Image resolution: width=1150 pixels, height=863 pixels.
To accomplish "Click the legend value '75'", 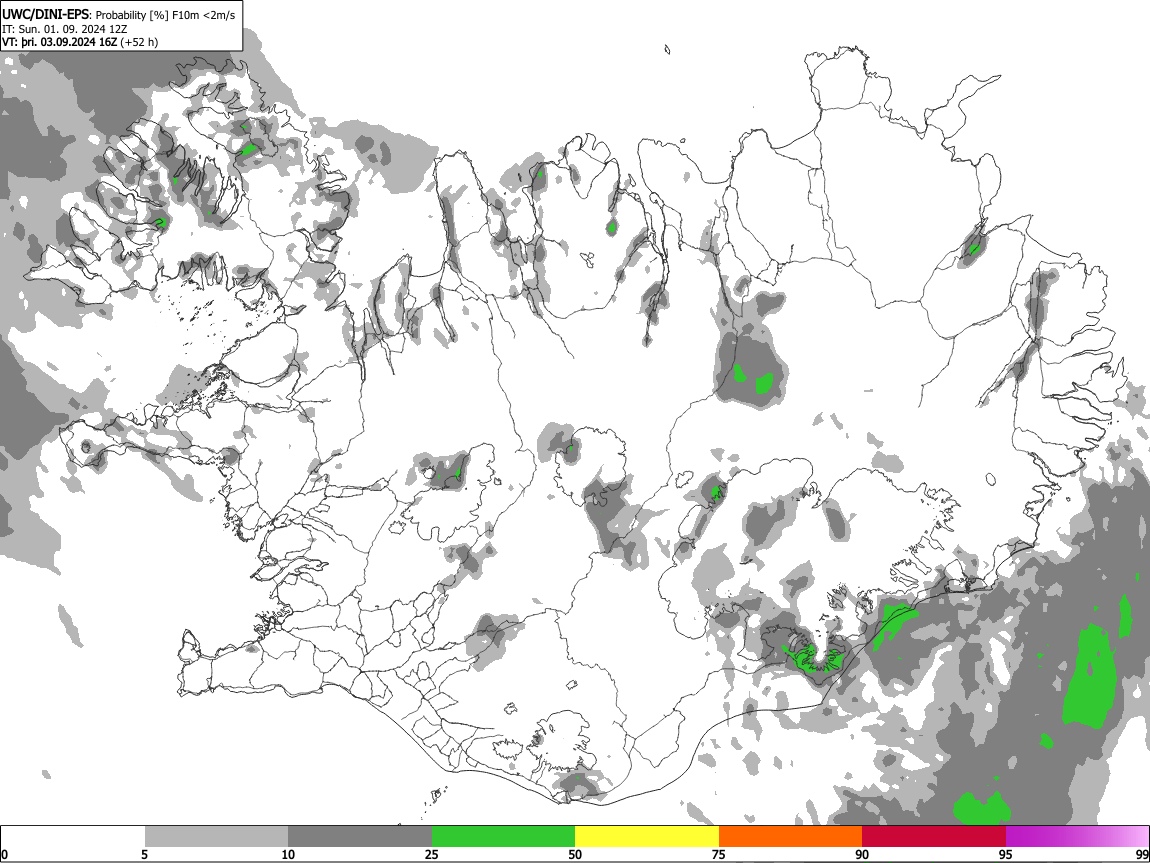I will coord(719,854).
